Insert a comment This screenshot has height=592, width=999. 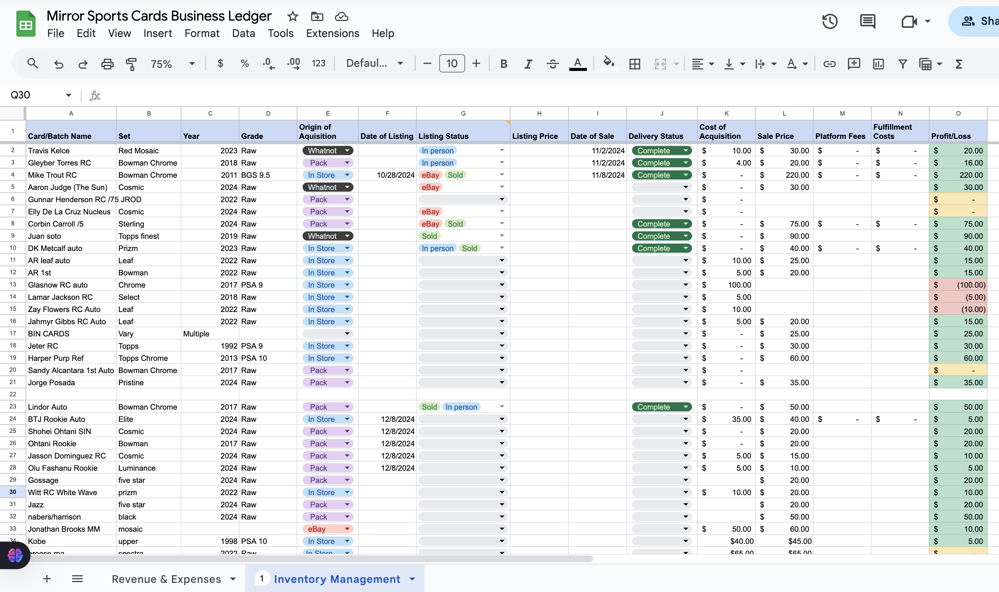tap(854, 64)
